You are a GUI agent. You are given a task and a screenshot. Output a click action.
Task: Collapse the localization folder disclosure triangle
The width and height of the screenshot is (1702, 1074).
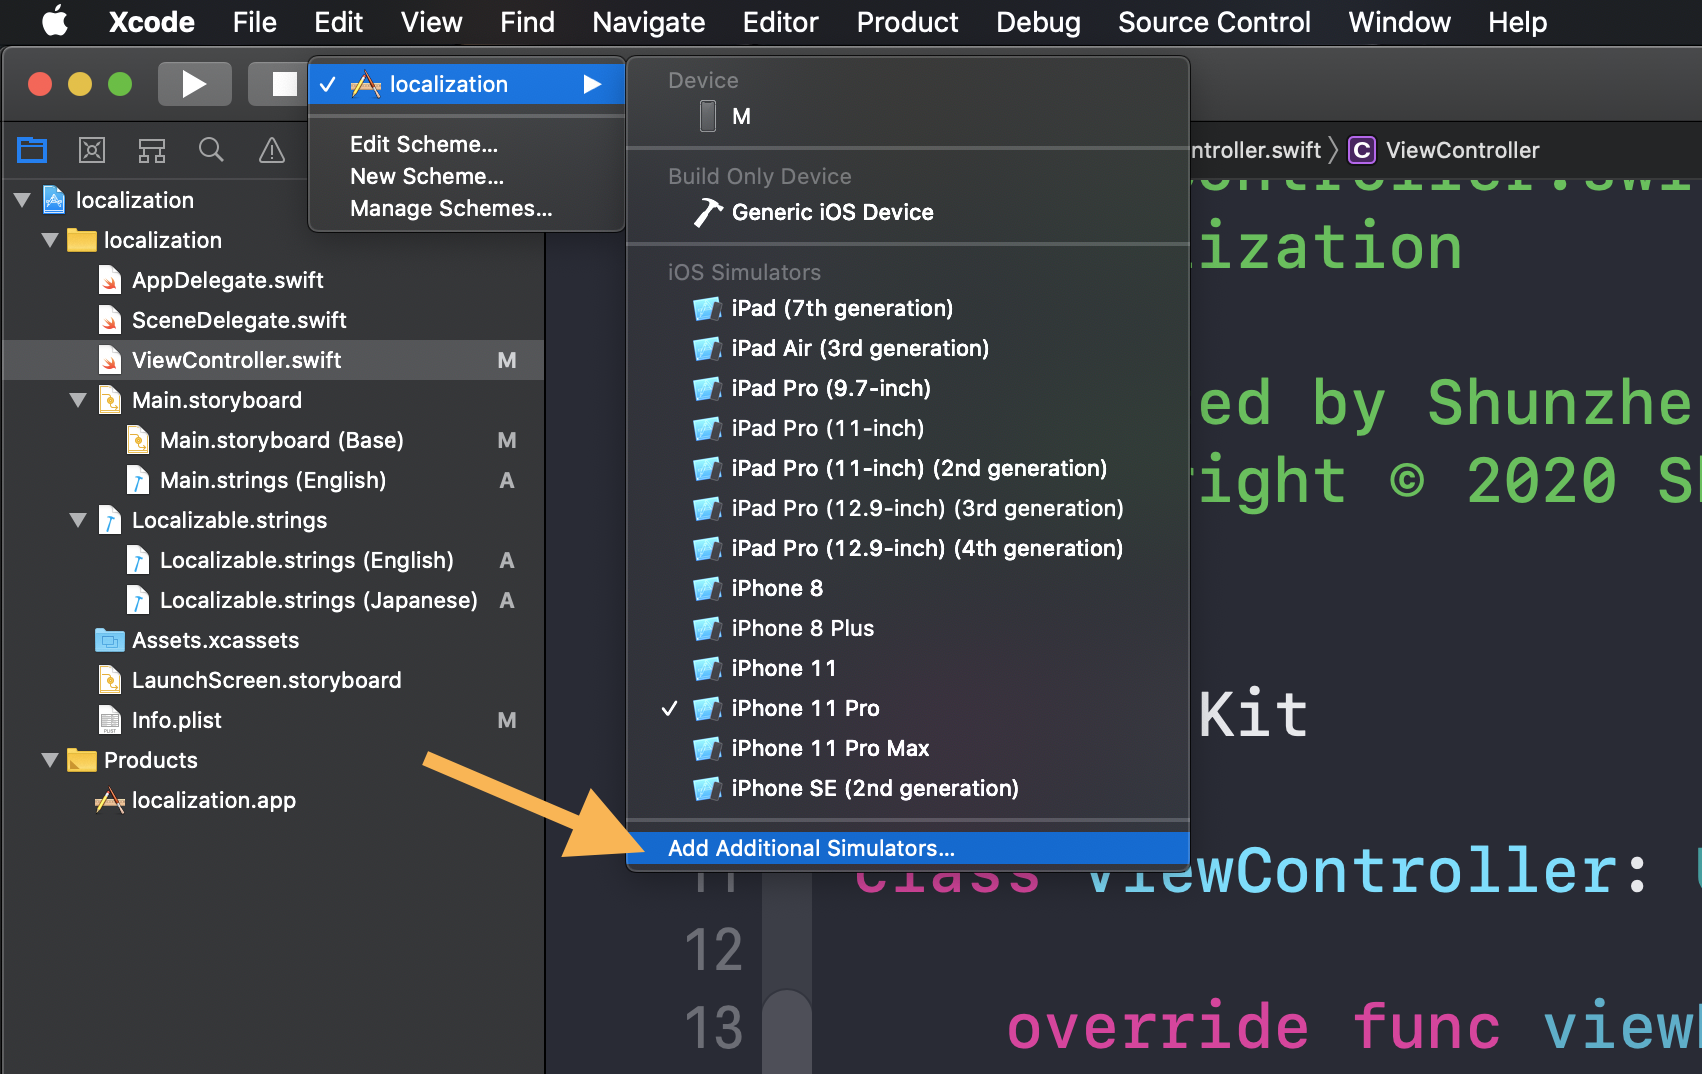50,240
